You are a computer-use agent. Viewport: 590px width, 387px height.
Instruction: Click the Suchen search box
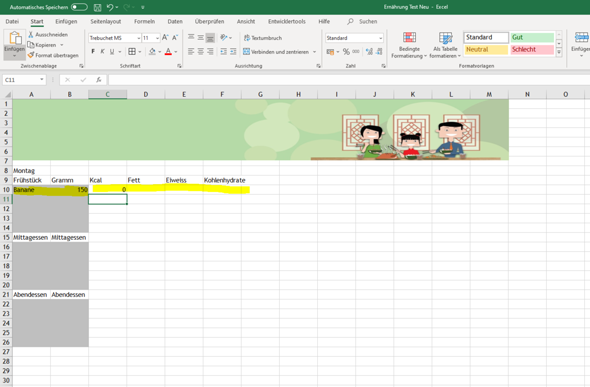pyautogui.click(x=363, y=21)
